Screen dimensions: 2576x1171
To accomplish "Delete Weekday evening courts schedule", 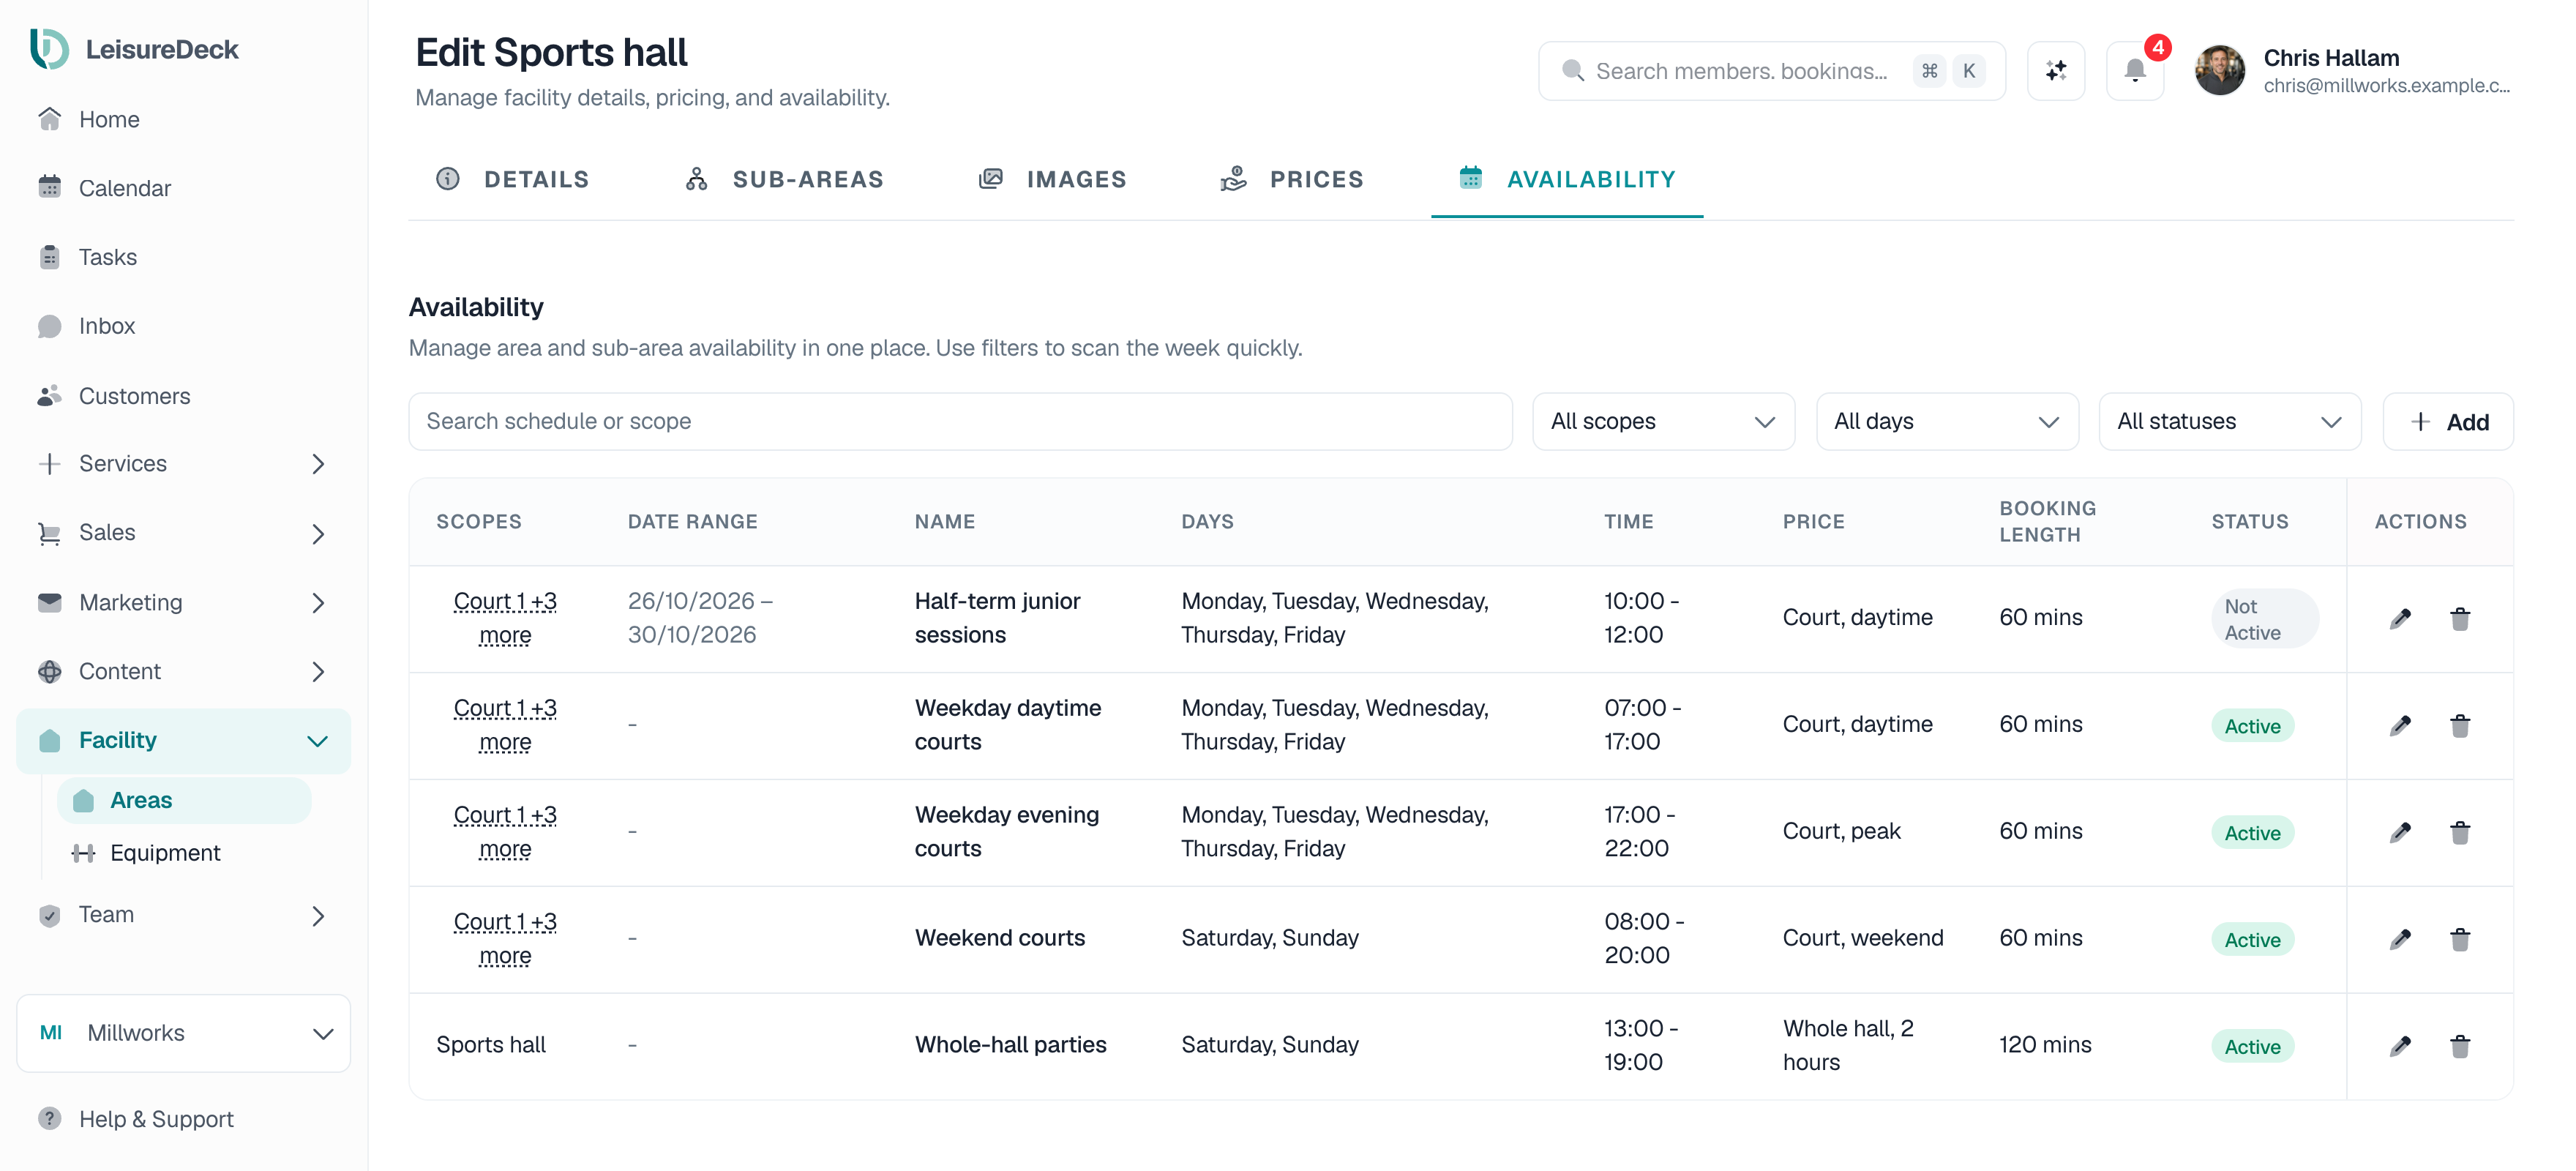I will pyautogui.click(x=2460, y=832).
